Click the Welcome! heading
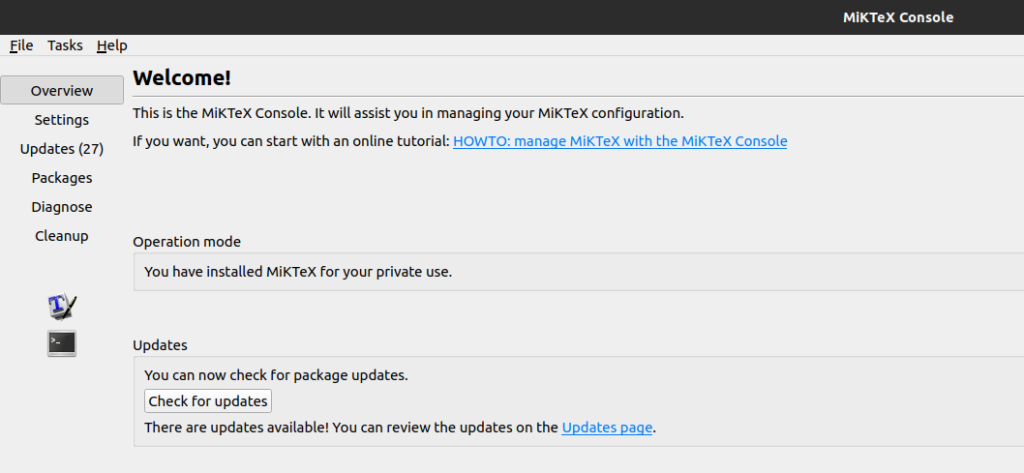Image resolution: width=1024 pixels, height=473 pixels. tap(182, 78)
